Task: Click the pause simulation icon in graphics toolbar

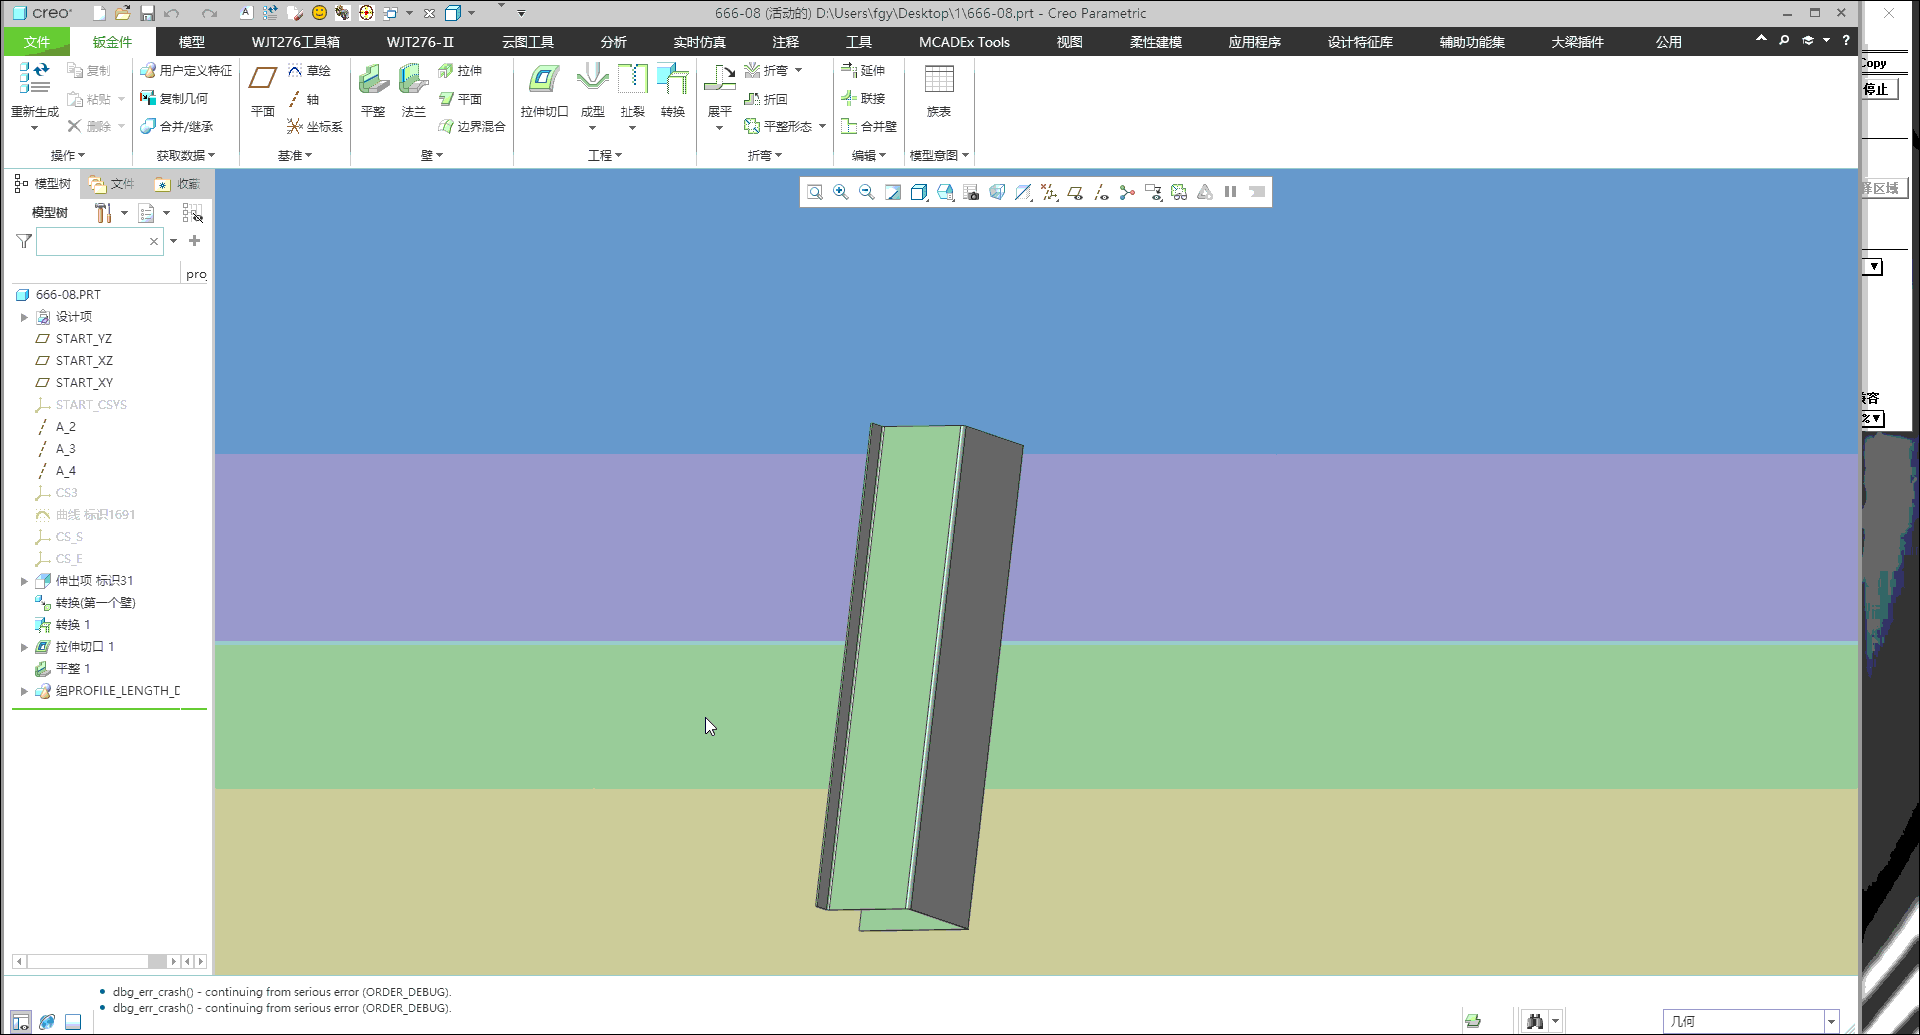Action: (x=1231, y=192)
